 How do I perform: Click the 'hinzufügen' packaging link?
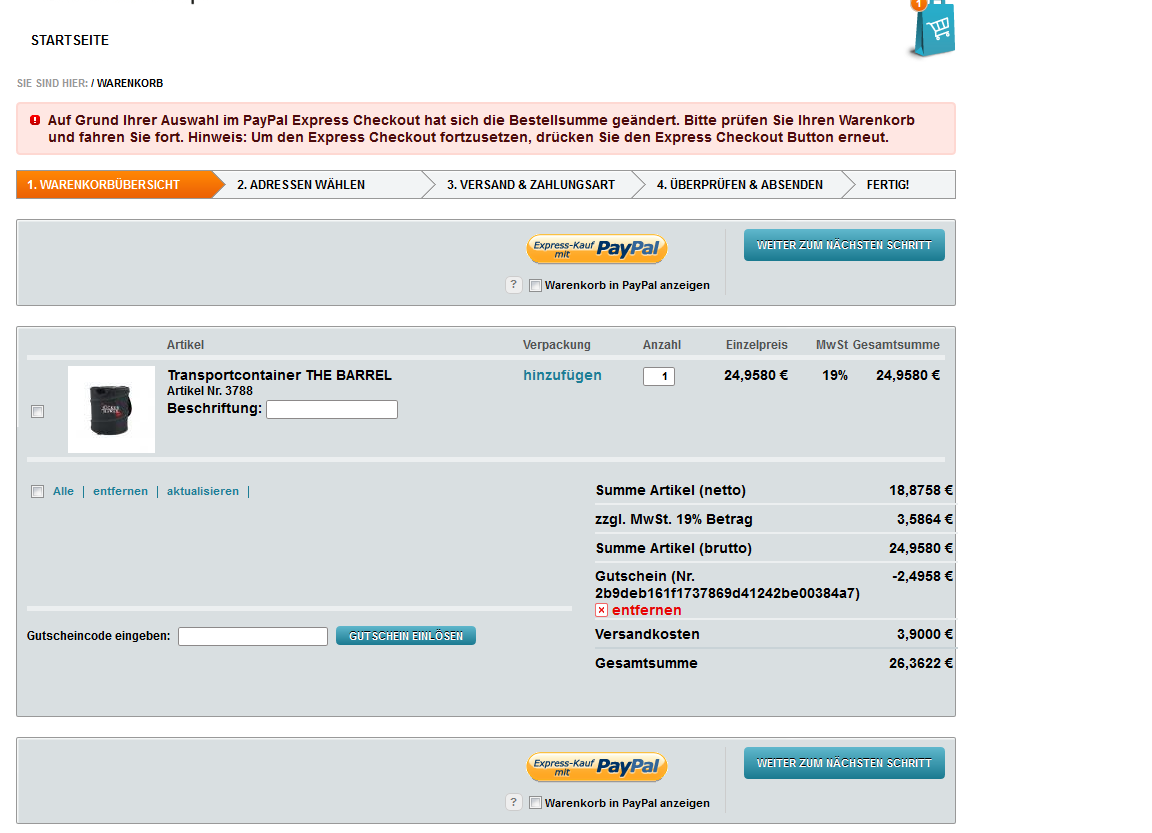562,375
